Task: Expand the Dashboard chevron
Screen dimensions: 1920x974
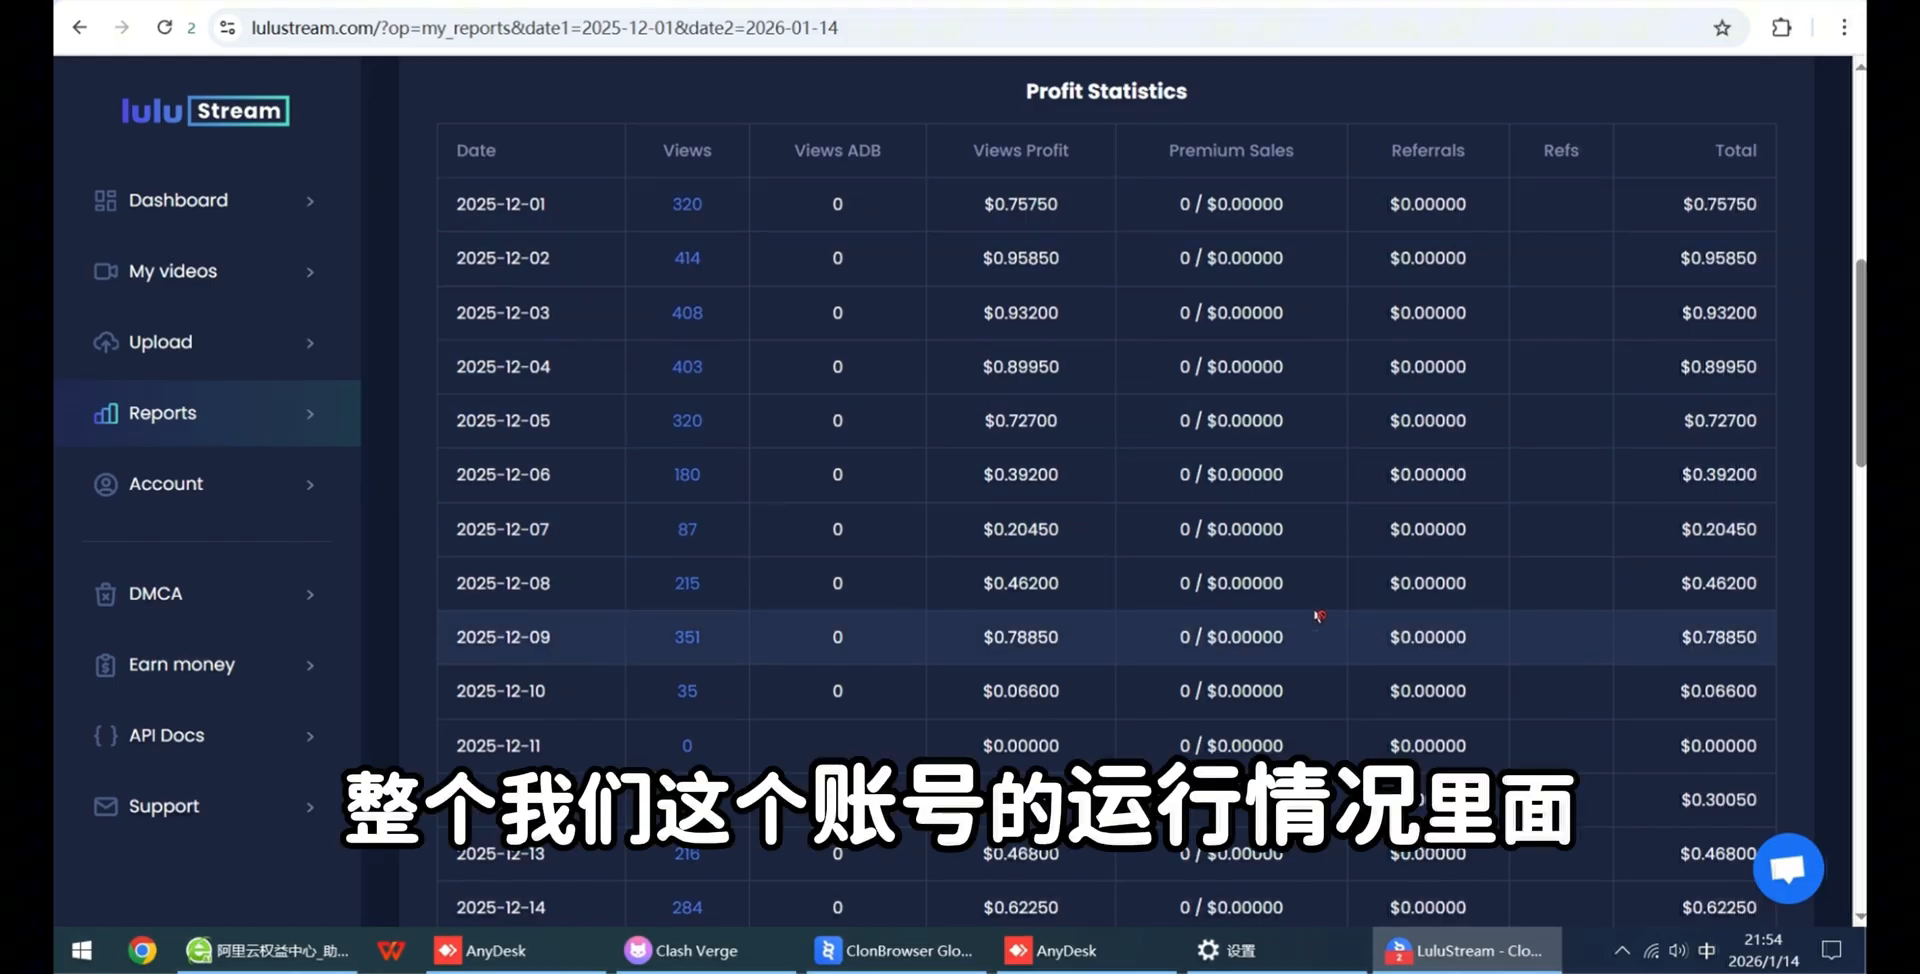Action: 310,201
